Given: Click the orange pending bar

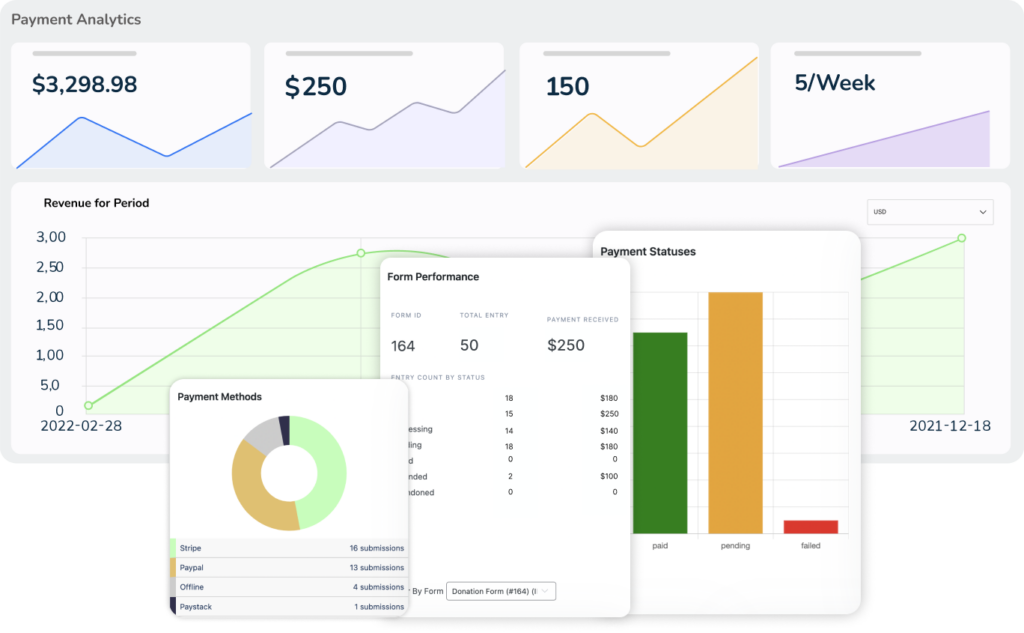Looking at the screenshot, I should tap(735, 412).
